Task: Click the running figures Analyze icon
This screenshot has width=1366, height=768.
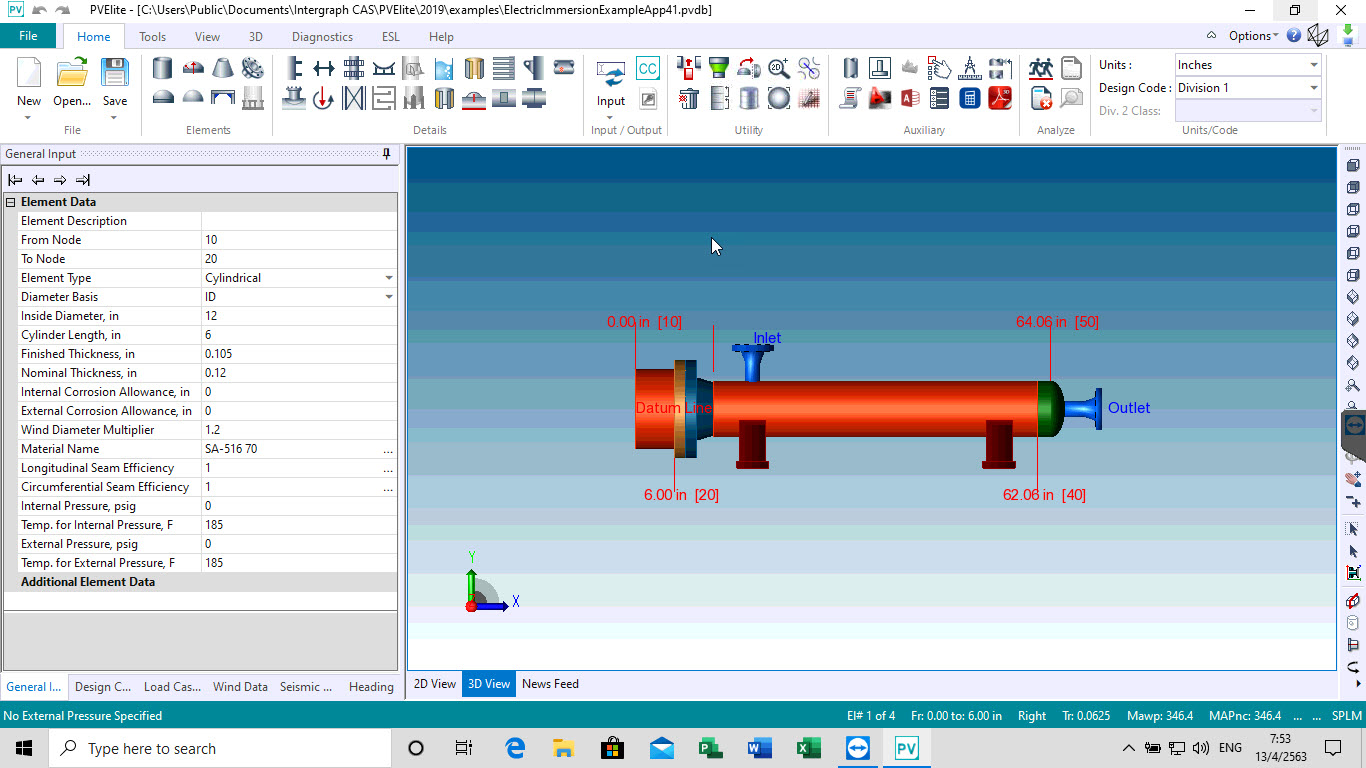Action: 1041,68
